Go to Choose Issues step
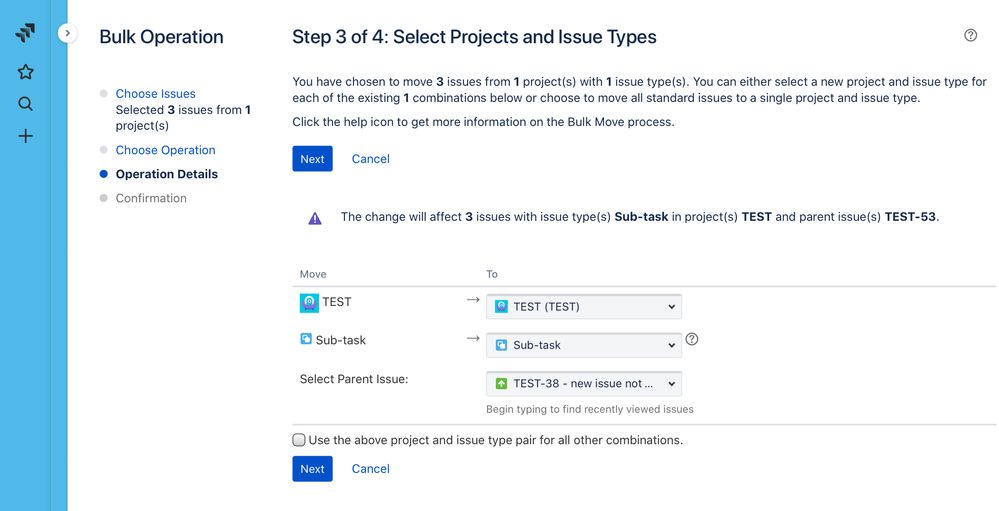Image resolution: width=999 pixels, height=511 pixels. click(155, 94)
